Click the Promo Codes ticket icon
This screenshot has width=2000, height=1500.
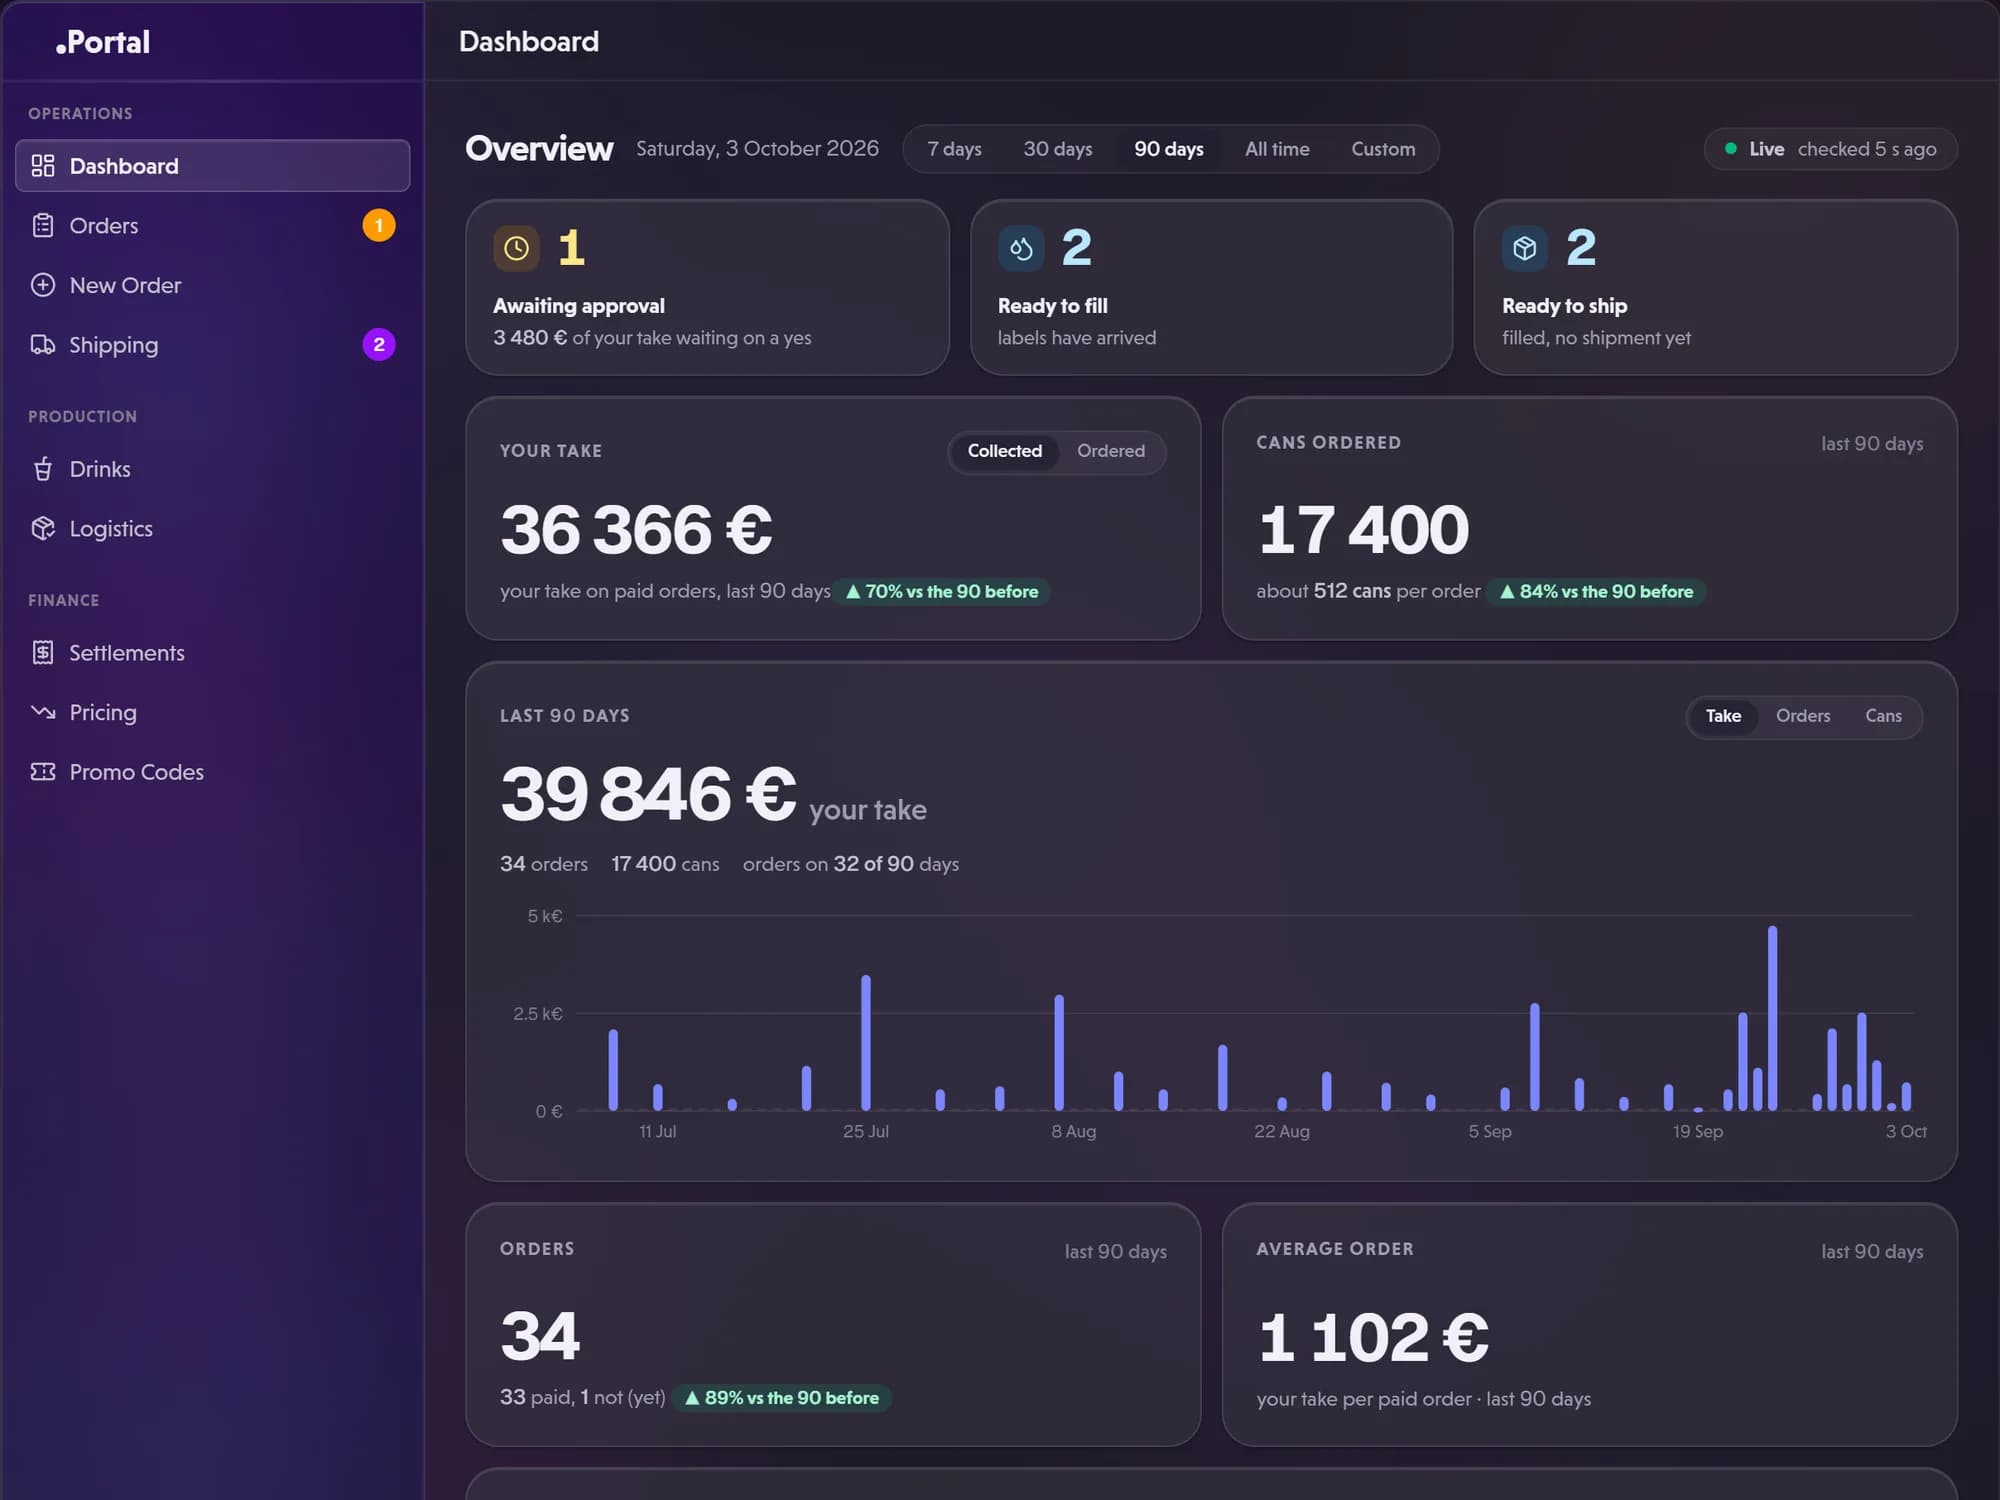(43, 772)
